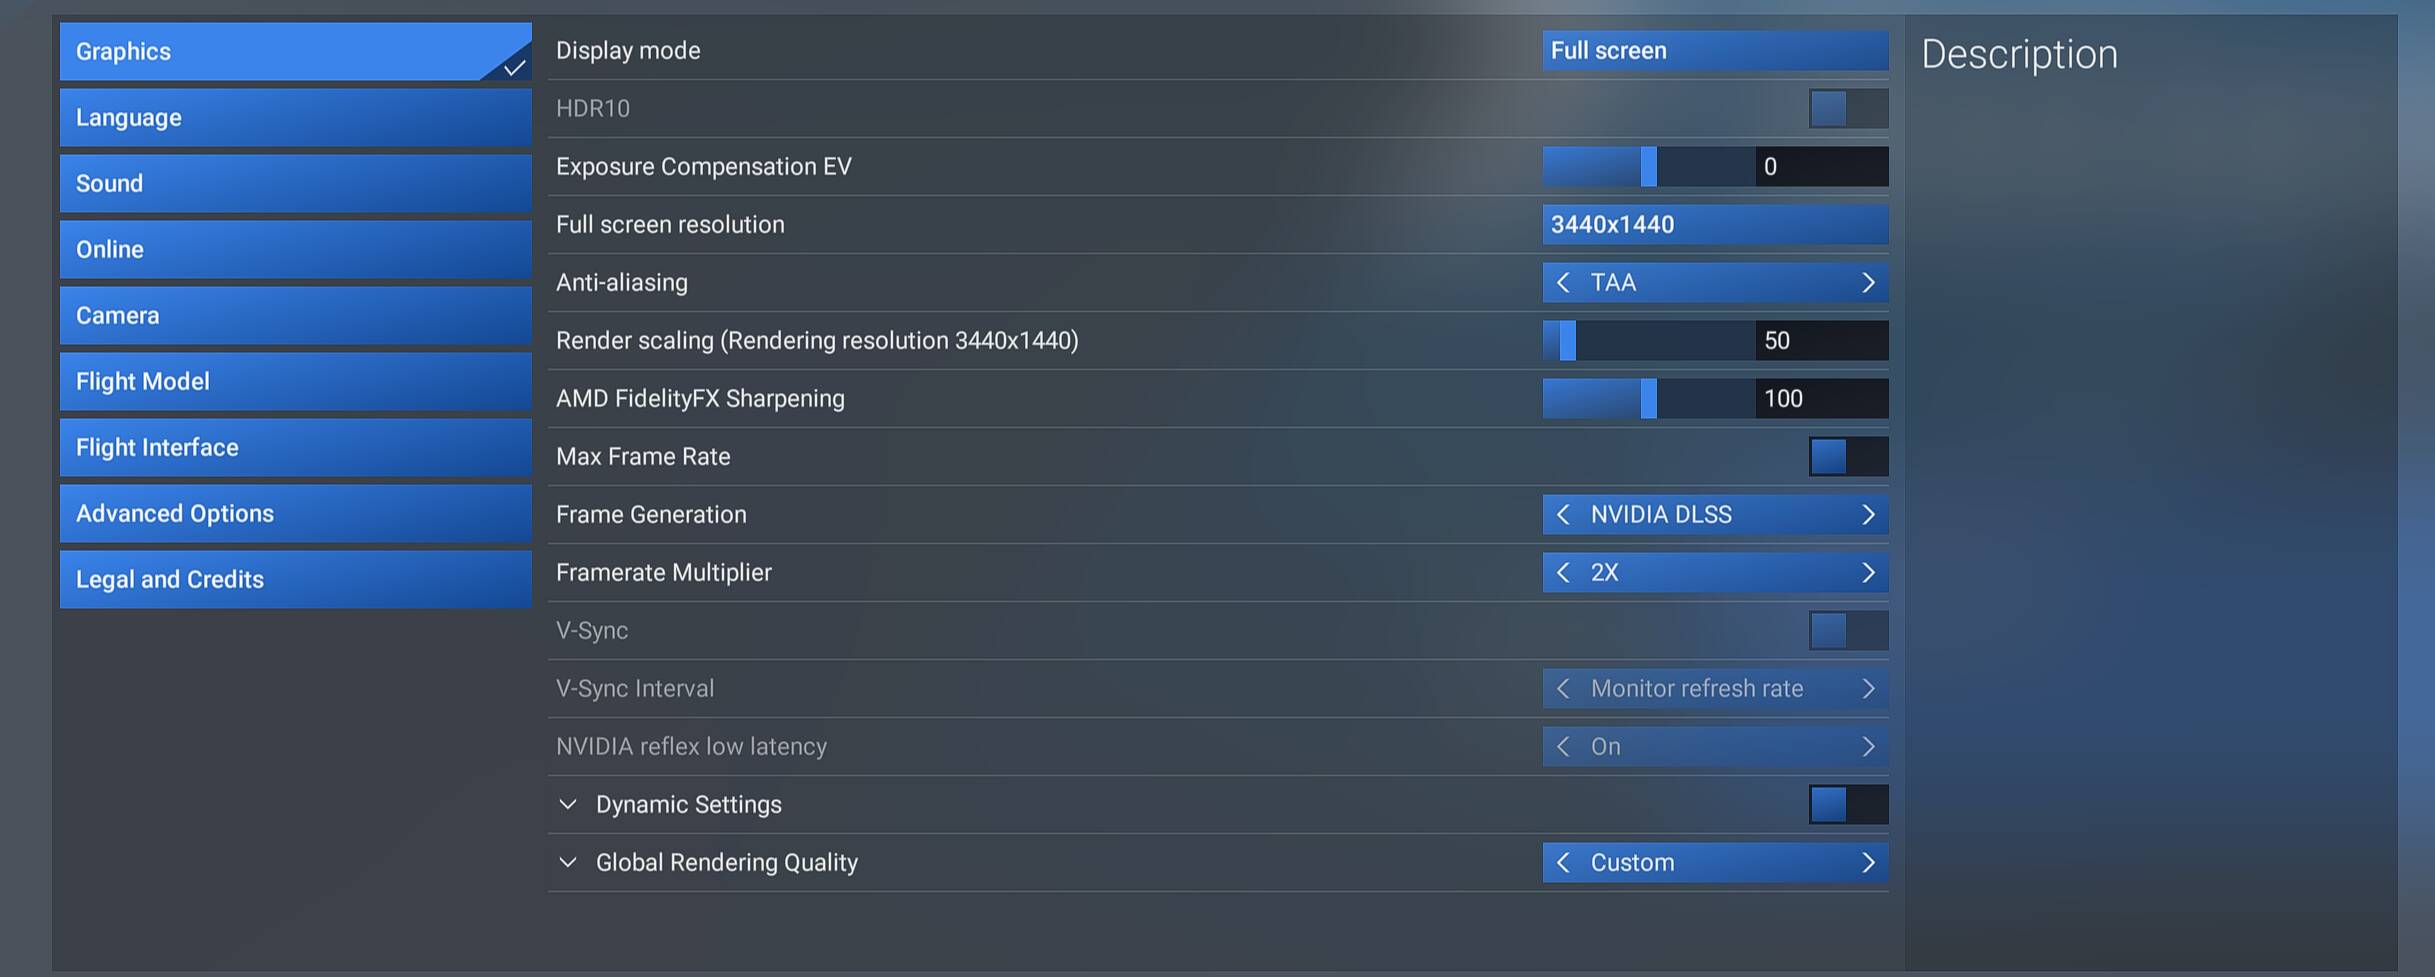The height and width of the screenshot is (977, 2435).
Task: Click the 2X framerate multiplier value
Action: click(1604, 573)
